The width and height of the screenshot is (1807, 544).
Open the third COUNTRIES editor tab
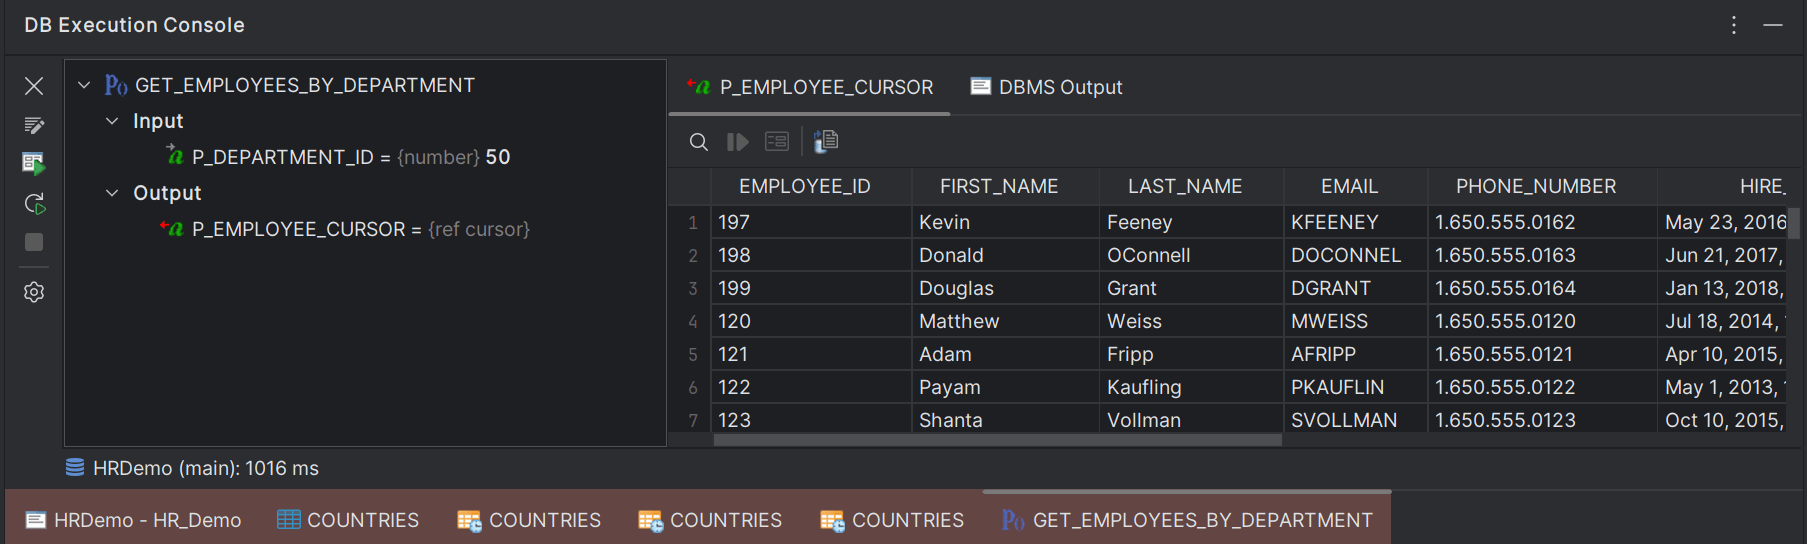[710, 520]
